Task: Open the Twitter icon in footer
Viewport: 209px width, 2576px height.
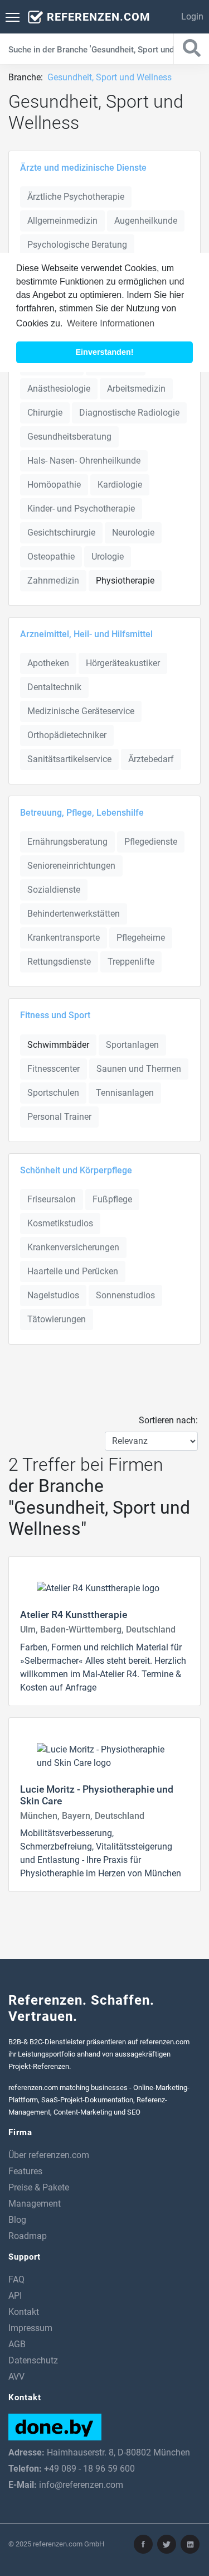Action: pyautogui.click(x=166, y=2544)
